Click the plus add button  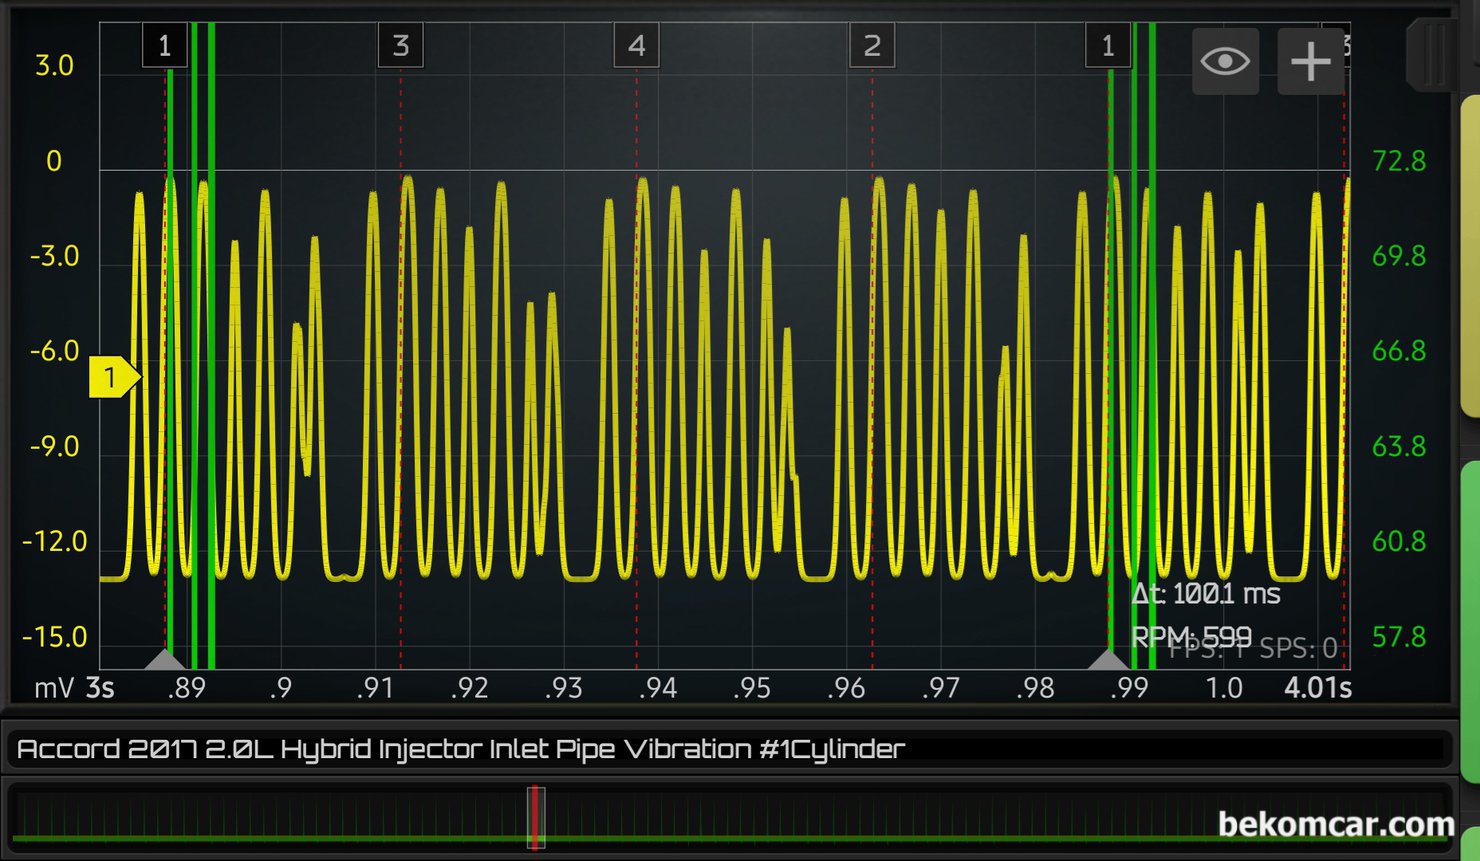tap(1310, 62)
